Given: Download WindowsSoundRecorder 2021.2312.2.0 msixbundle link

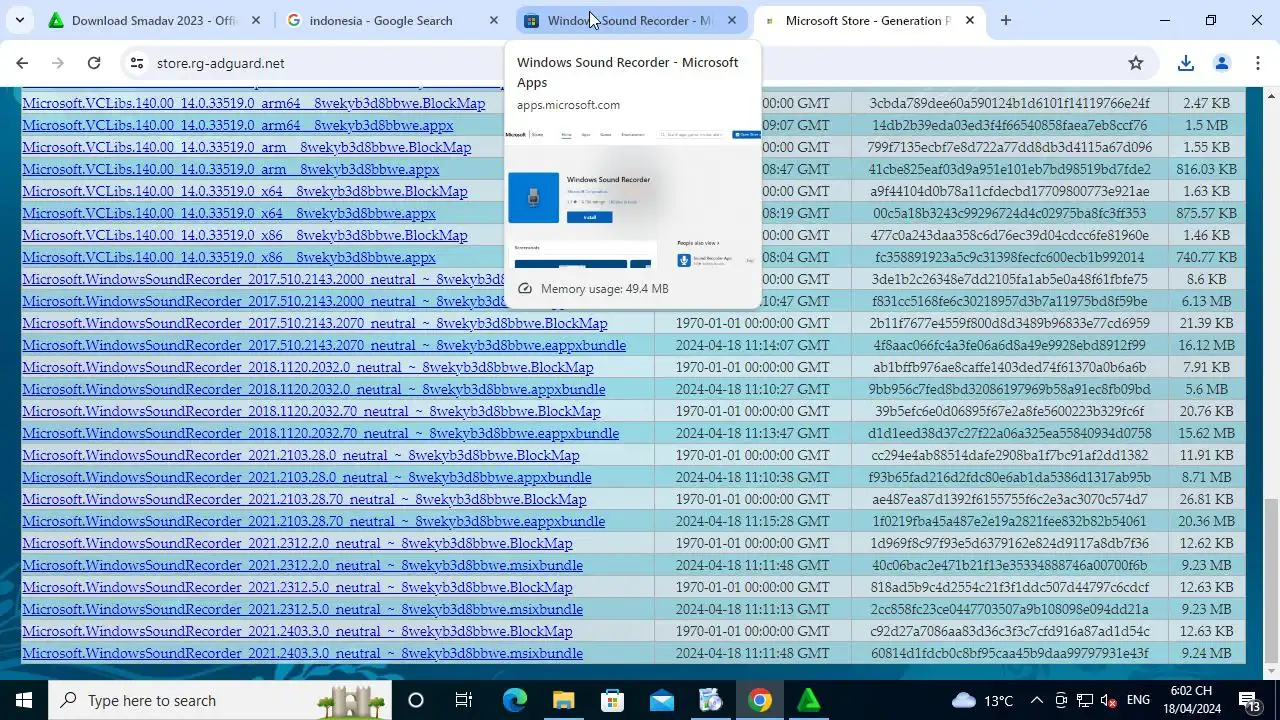Looking at the screenshot, I should (x=302, y=565).
